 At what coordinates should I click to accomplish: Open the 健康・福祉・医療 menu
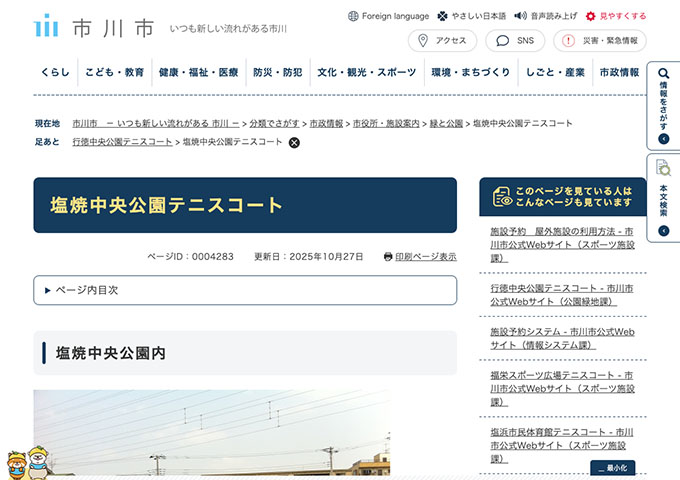(199, 72)
